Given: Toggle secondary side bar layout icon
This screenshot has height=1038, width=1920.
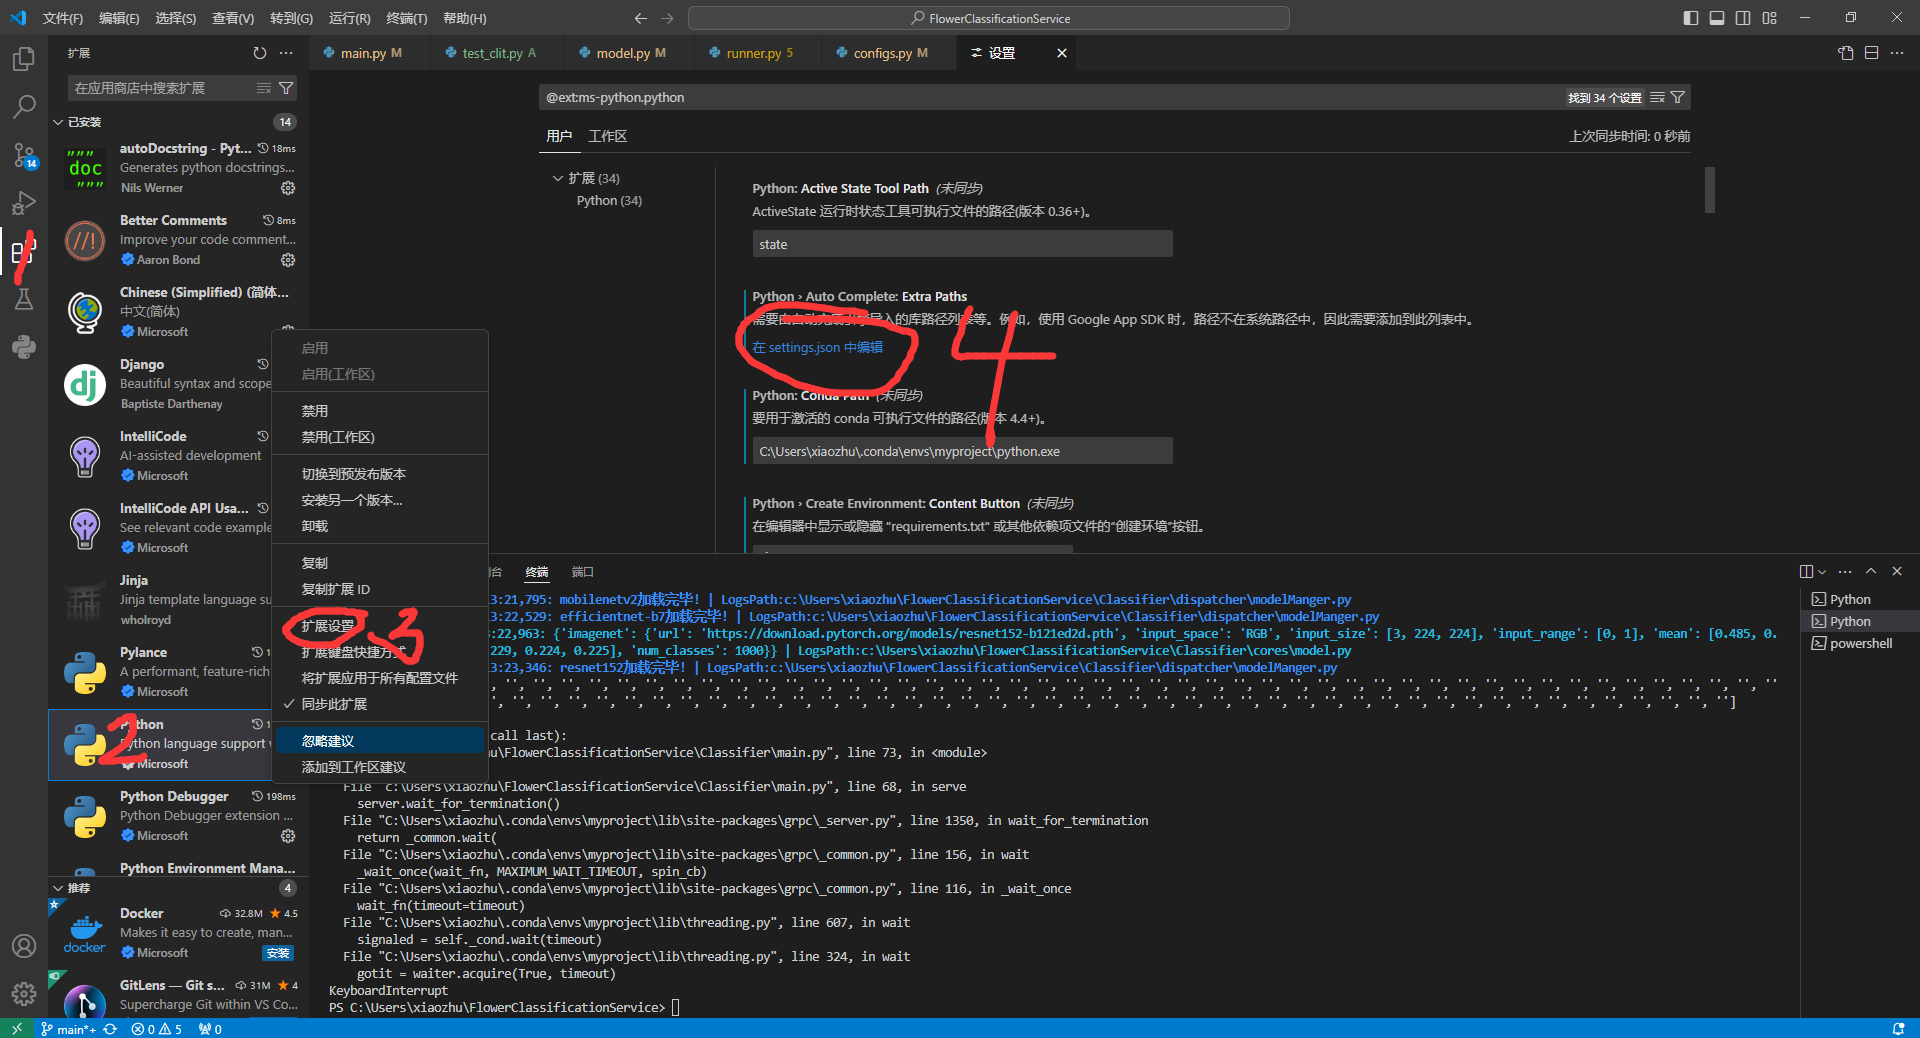Looking at the screenshot, I should pyautogui.click(x=1743, y=18).
